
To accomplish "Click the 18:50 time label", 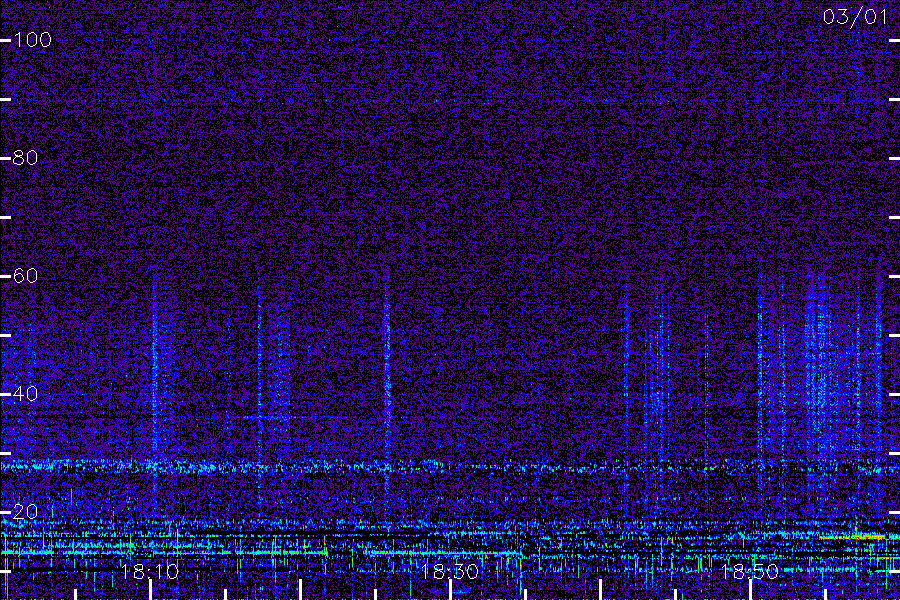I will coord(750,571).
